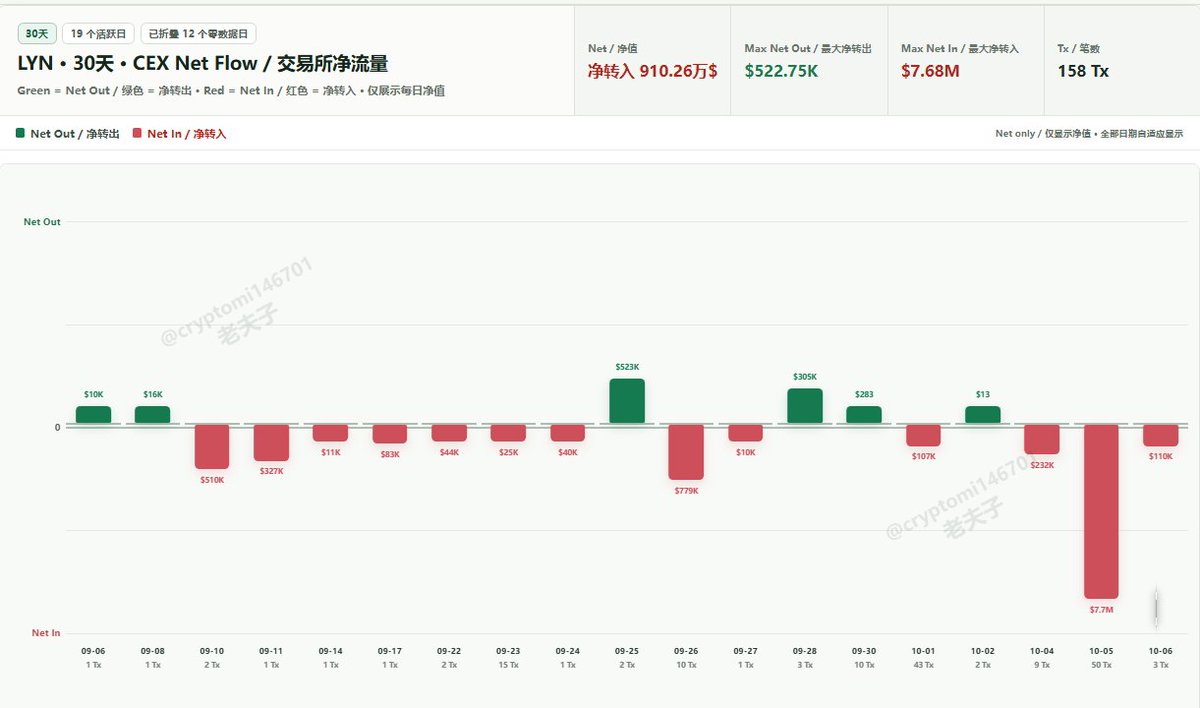Viewport: 1200px width, 708px height.
Task: Click the green bar for 09-28
Action: [805, 406]
